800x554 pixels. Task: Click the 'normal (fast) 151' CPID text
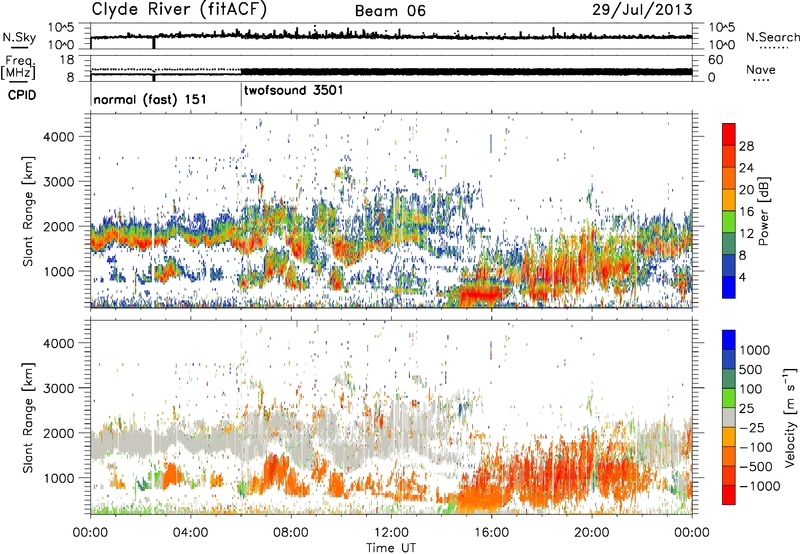coord(150,99)
